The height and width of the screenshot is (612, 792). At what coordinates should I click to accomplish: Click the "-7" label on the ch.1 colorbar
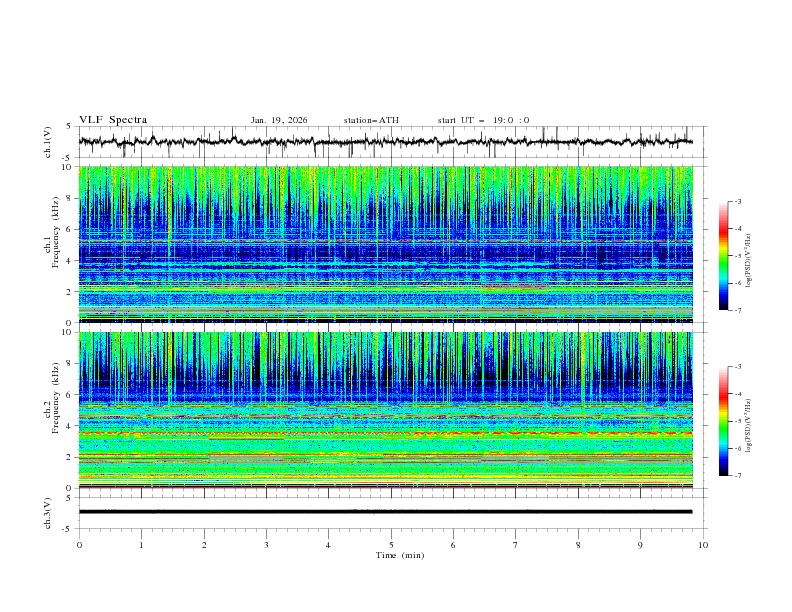[737, 311]
